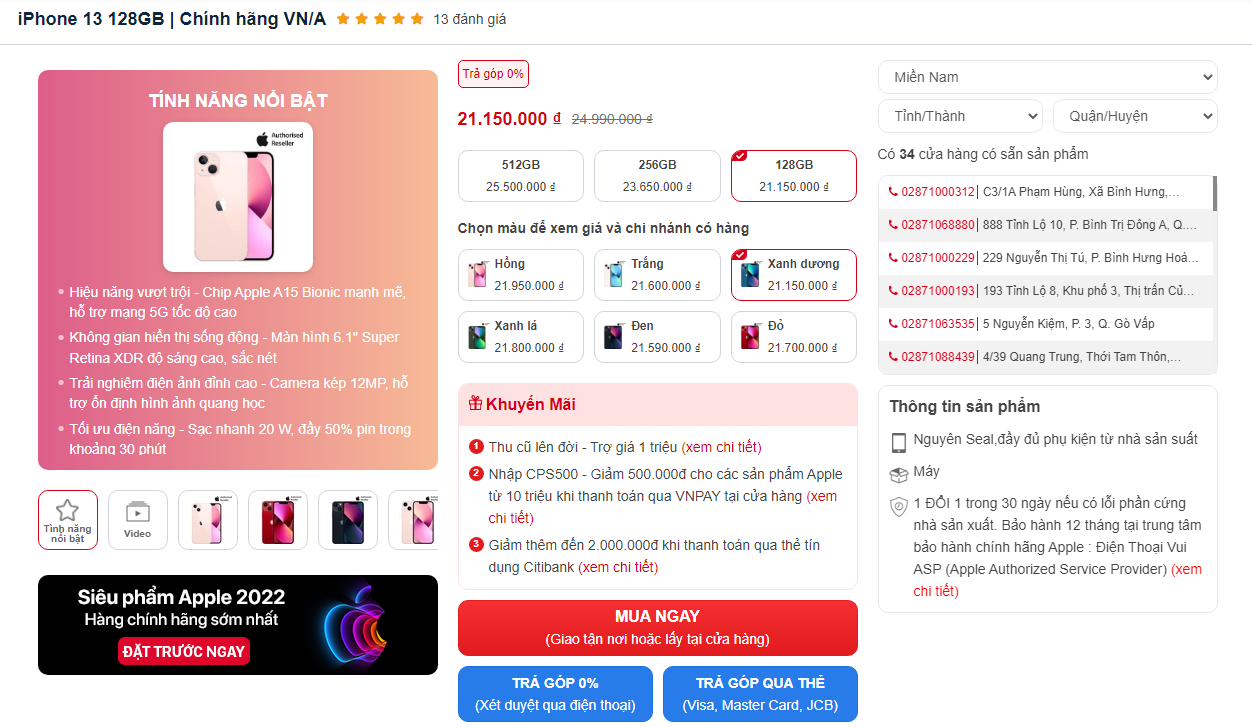Click the warranty shield icon
The height and width of the screenshot is (727, 1252).
(899, 507)
